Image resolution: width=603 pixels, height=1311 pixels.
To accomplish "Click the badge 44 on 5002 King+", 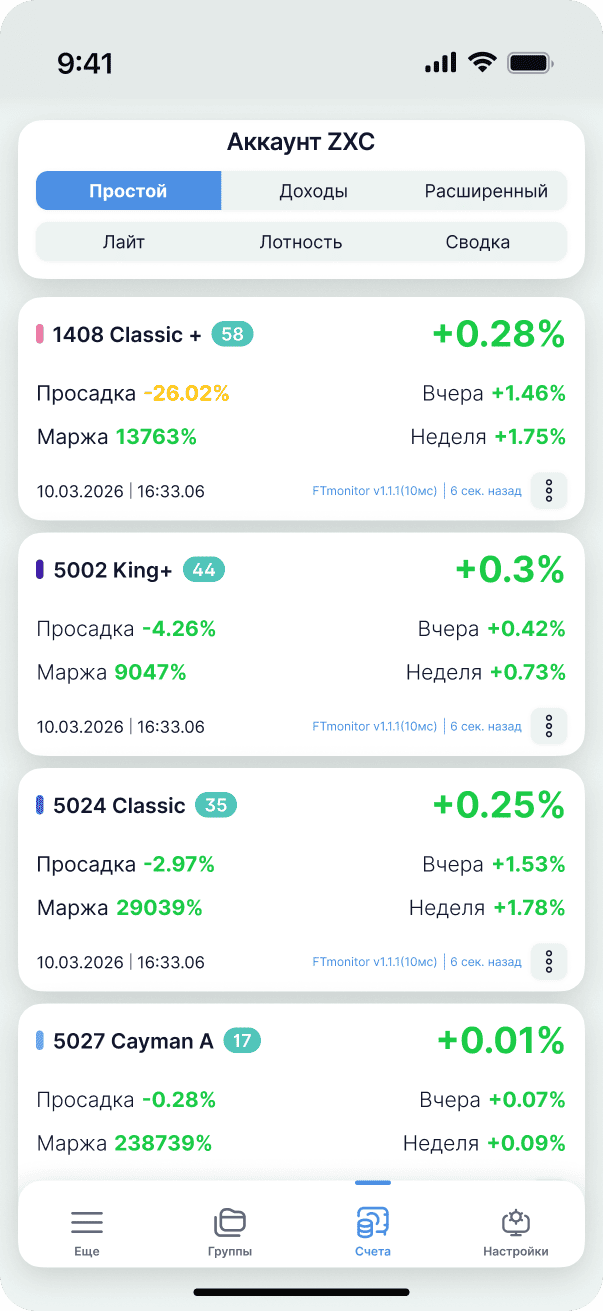I will coord(204,570).
